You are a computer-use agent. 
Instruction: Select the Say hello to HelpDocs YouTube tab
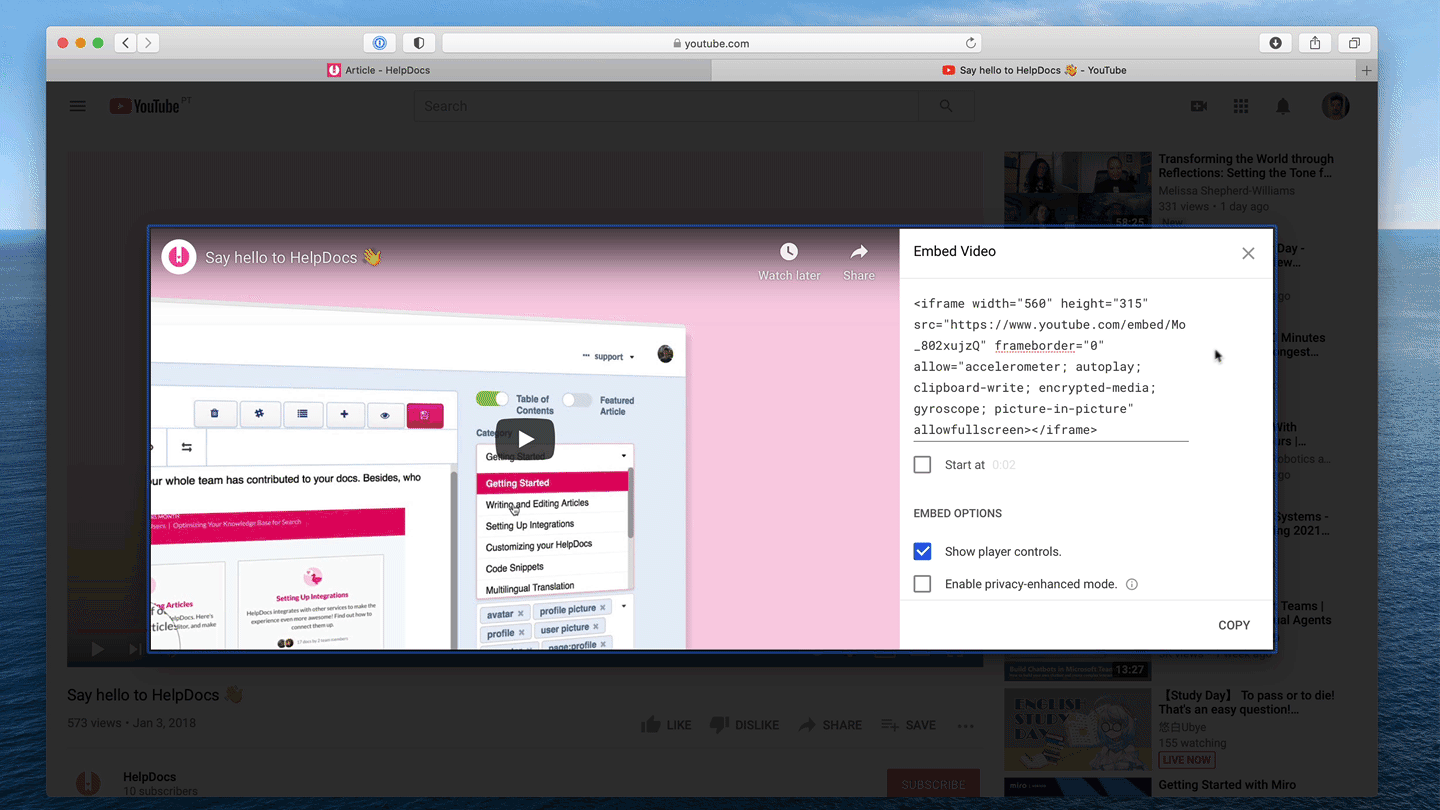tap(1034, 70)
